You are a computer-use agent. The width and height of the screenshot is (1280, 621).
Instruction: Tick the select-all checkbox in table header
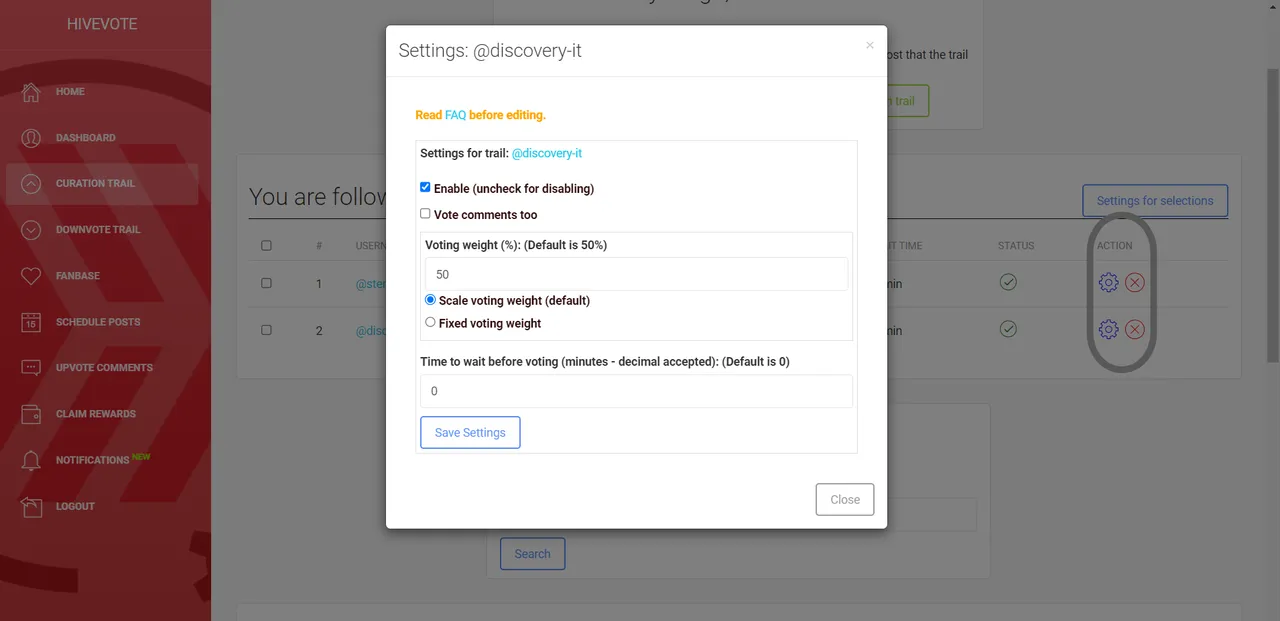pos(266,245)
